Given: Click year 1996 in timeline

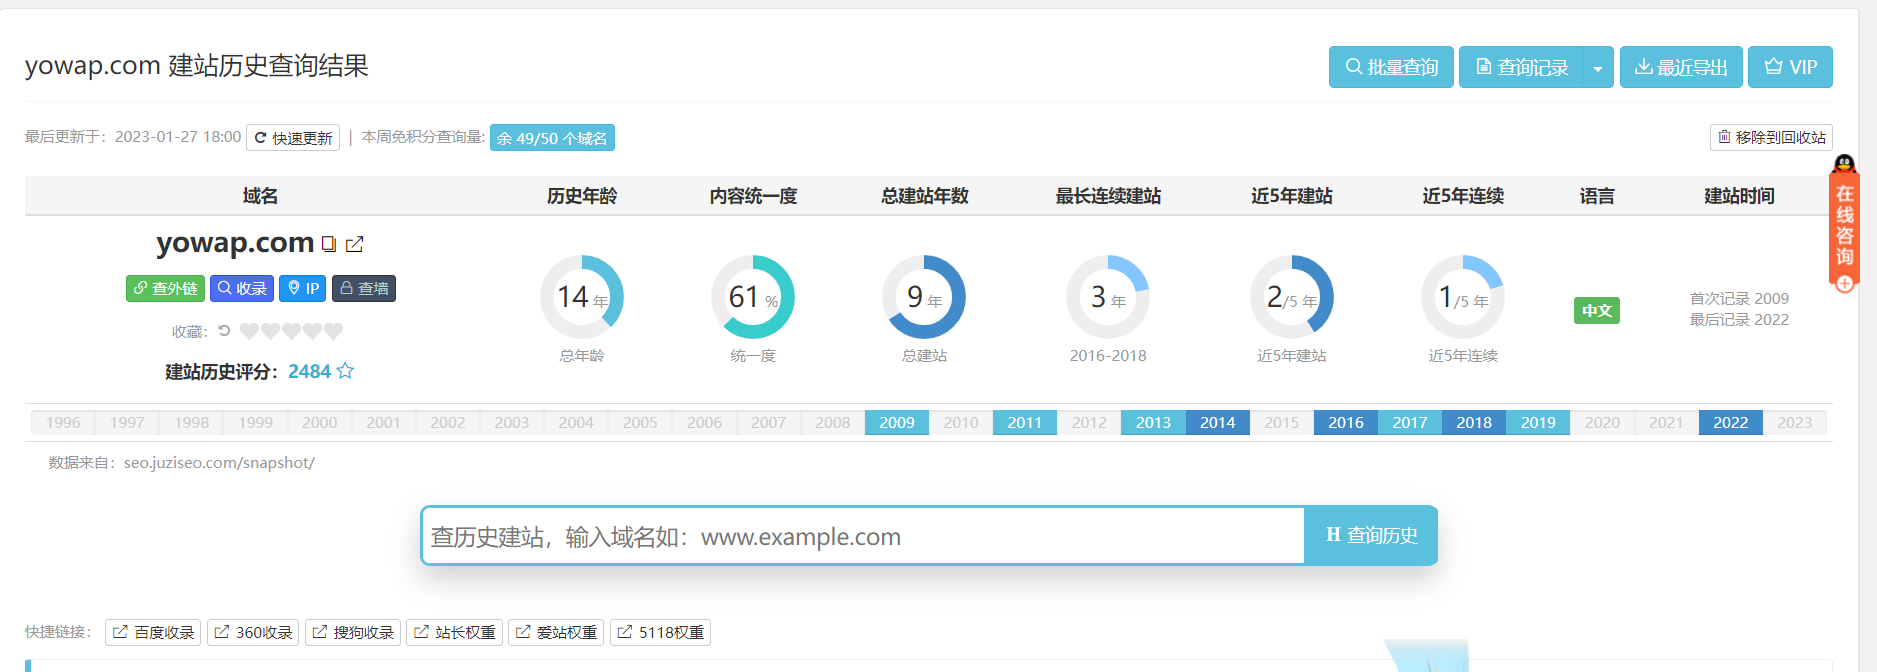Looking at the screenshot, I should [63, 422].
